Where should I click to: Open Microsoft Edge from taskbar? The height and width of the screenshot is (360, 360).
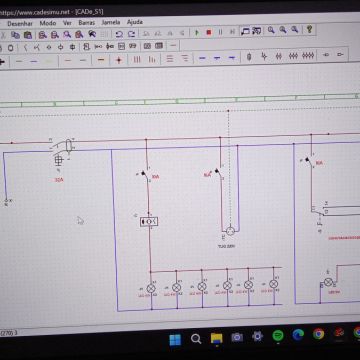tap(298, 335)
